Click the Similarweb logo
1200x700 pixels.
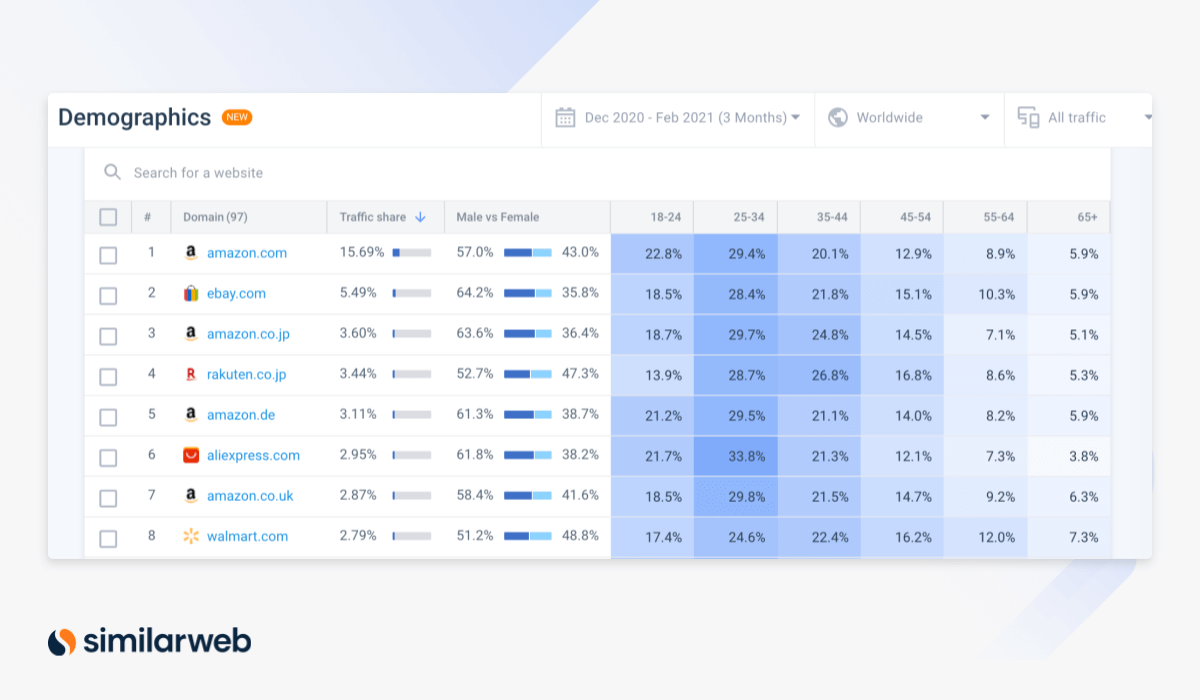(150, 641)
